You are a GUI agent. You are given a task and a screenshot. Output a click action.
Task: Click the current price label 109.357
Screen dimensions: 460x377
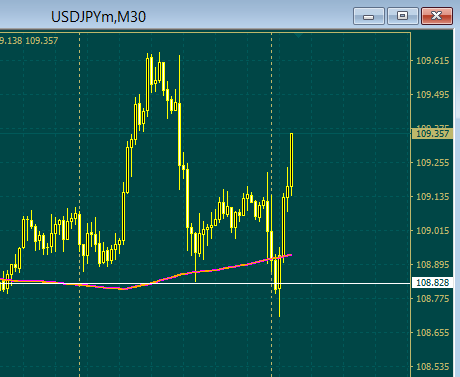pyautogui.click(x=433, y=134)
